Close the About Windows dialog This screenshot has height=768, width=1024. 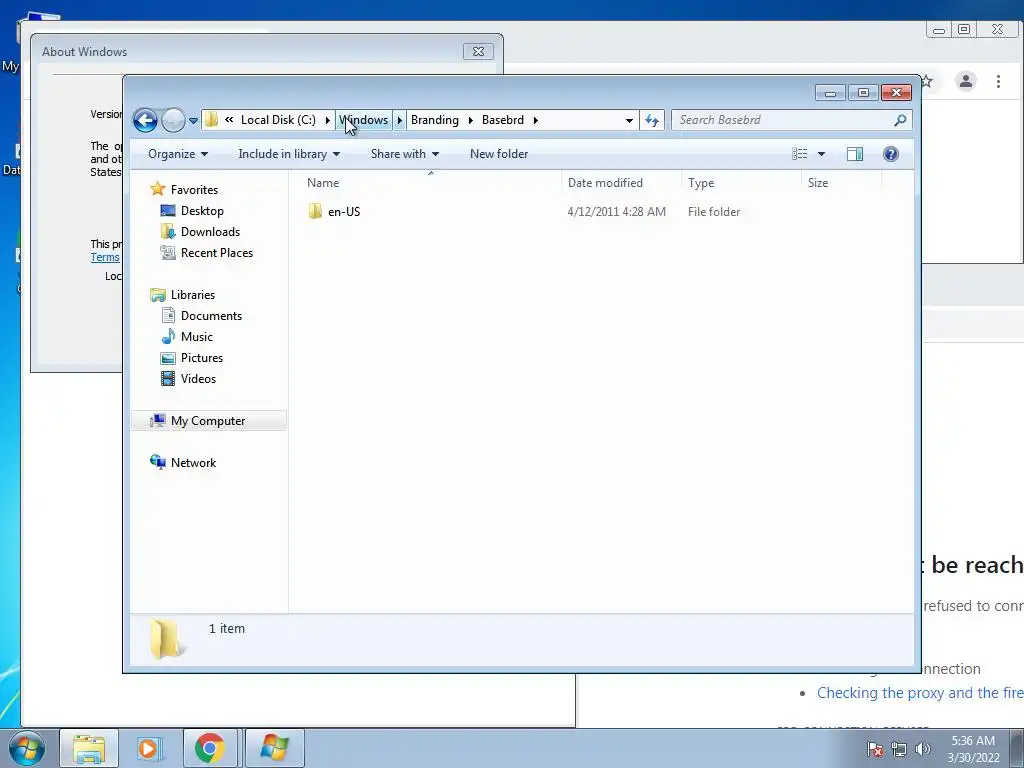pos(478,52)
